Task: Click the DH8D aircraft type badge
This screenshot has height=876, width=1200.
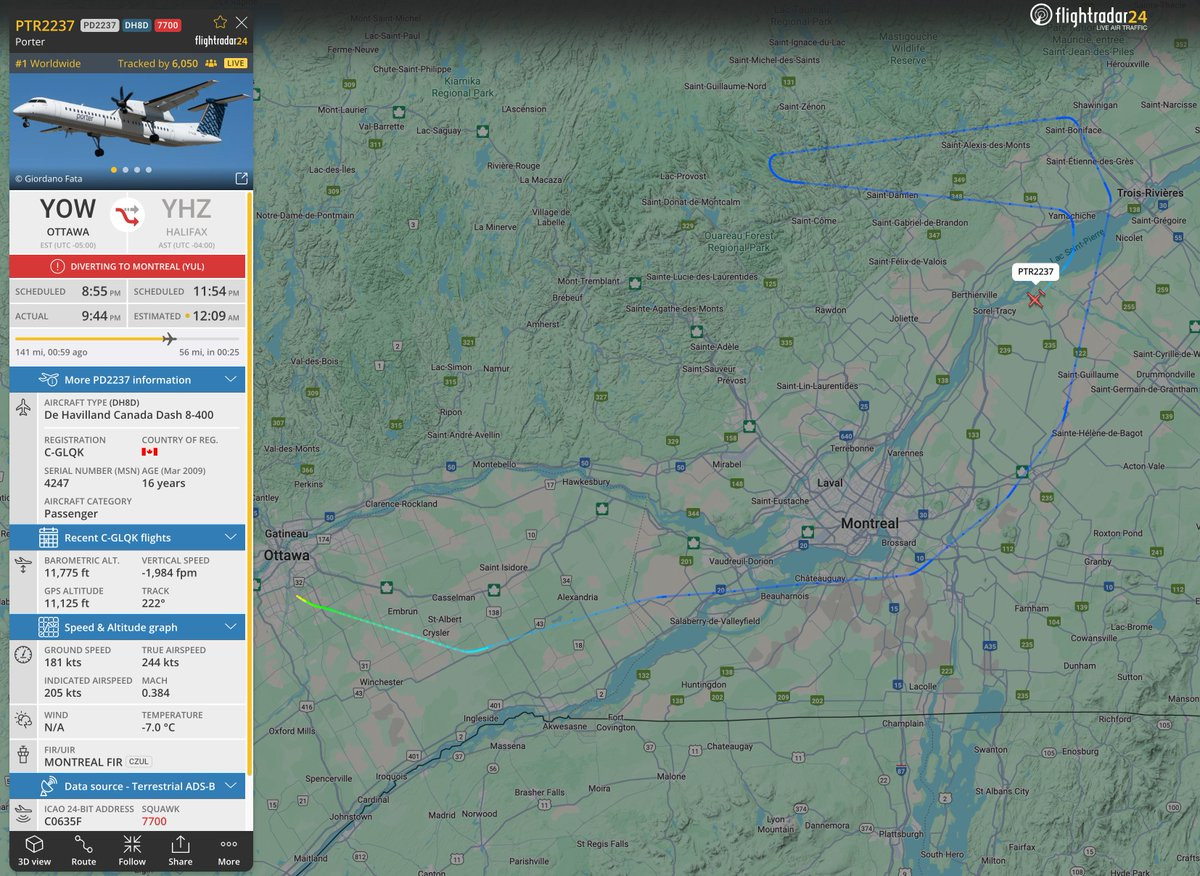Action: coord(136,25)
